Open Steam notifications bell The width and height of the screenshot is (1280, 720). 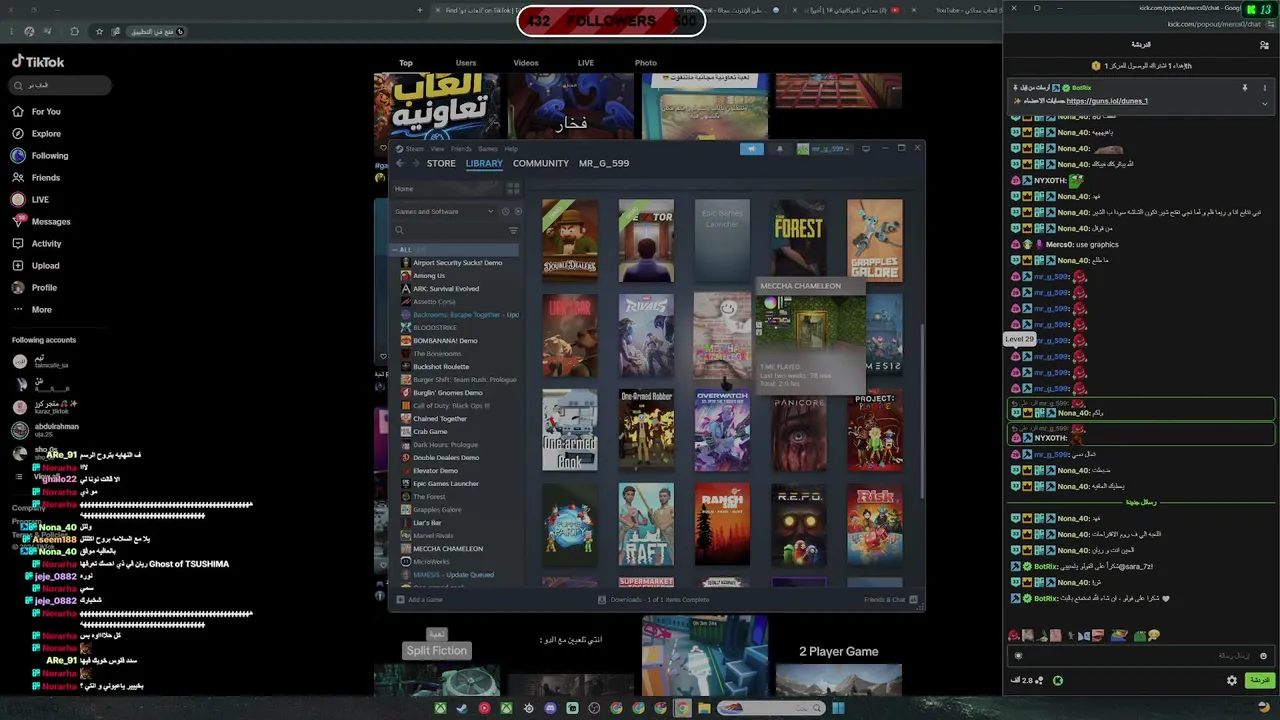click(x=780, y=149)
